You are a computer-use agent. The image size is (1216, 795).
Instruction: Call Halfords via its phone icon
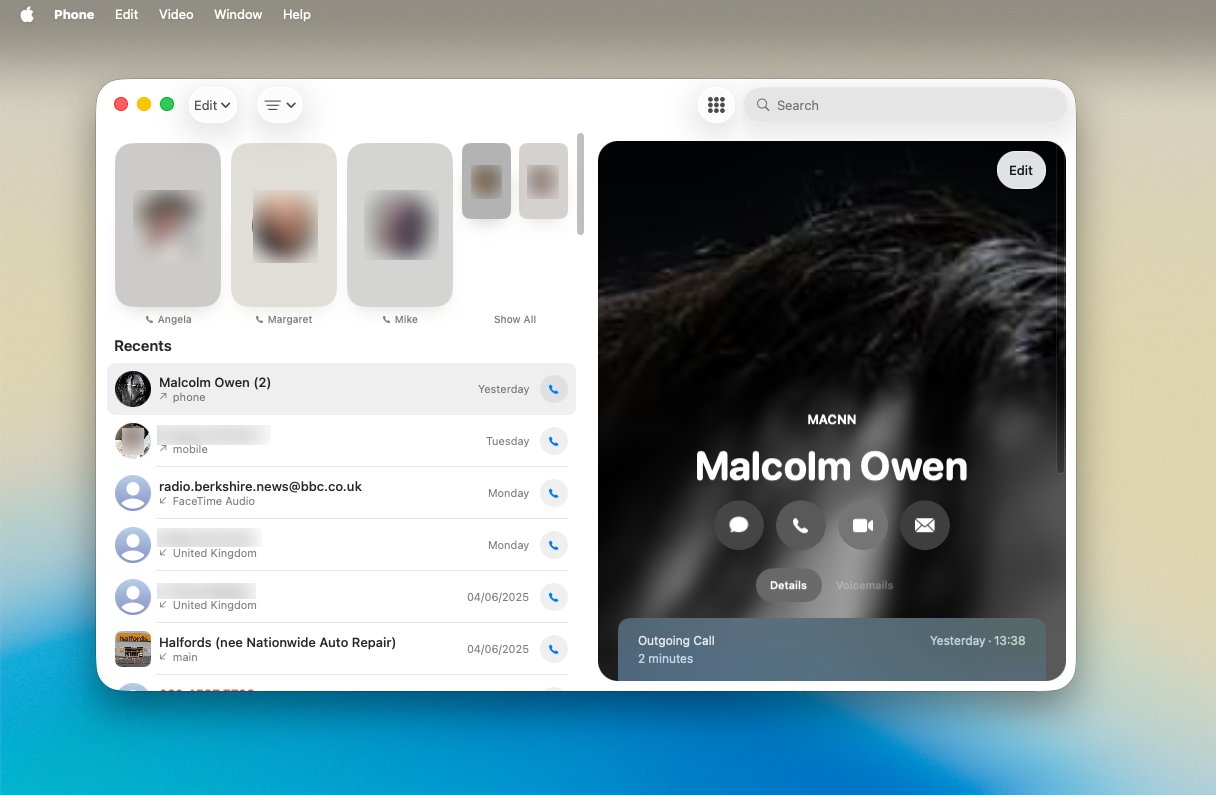[554, 649]
